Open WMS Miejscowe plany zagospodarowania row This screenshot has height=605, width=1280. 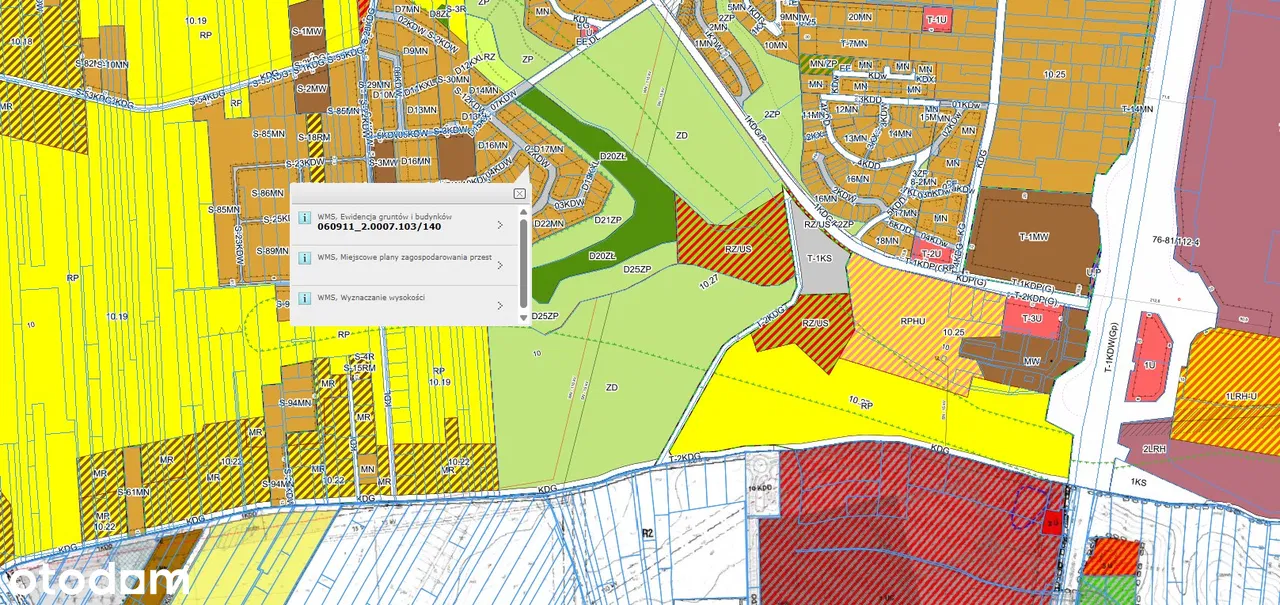(x=400, y=258)
